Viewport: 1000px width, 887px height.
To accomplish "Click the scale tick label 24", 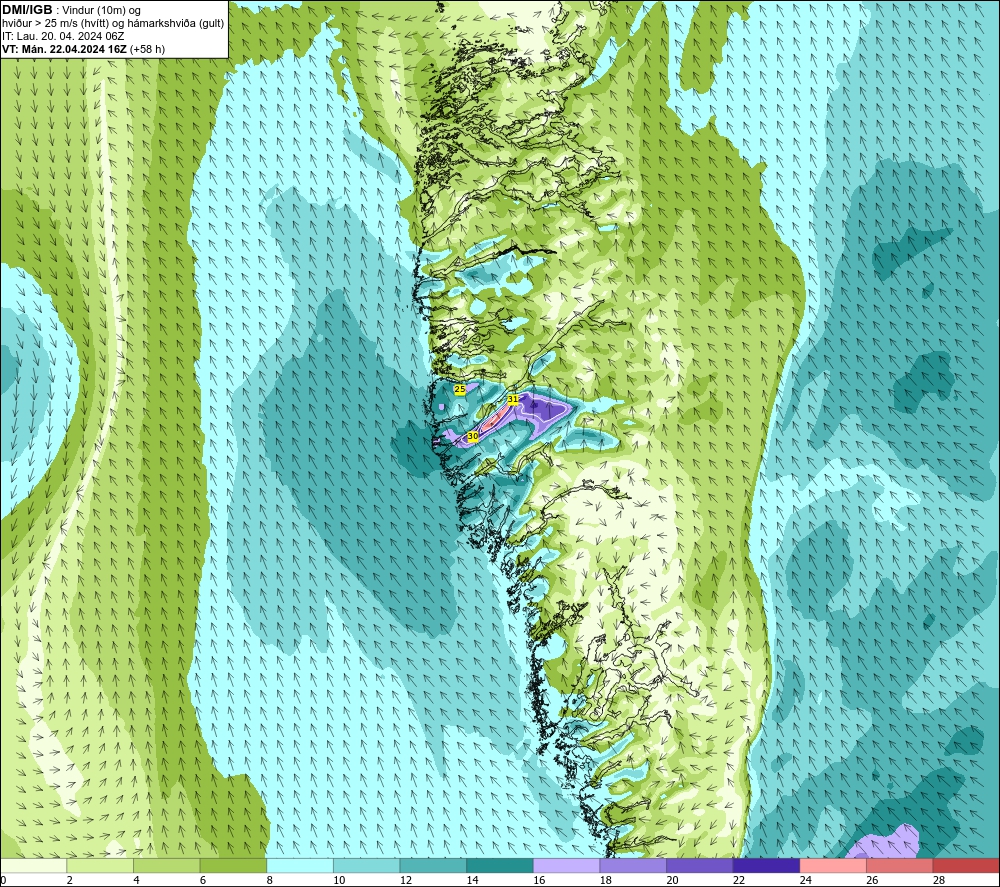I will (805, 881).
